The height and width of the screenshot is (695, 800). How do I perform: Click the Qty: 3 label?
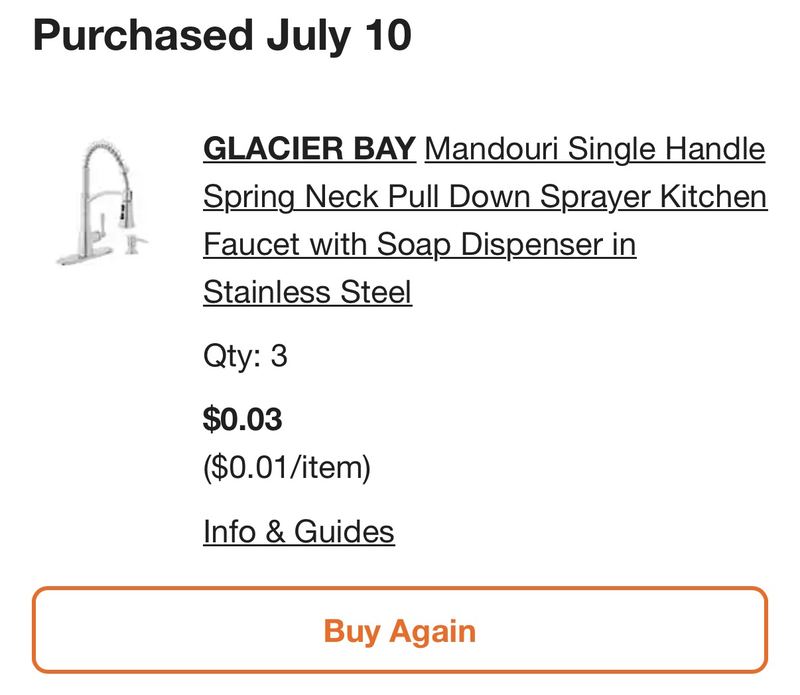click(x=245, y=356)
